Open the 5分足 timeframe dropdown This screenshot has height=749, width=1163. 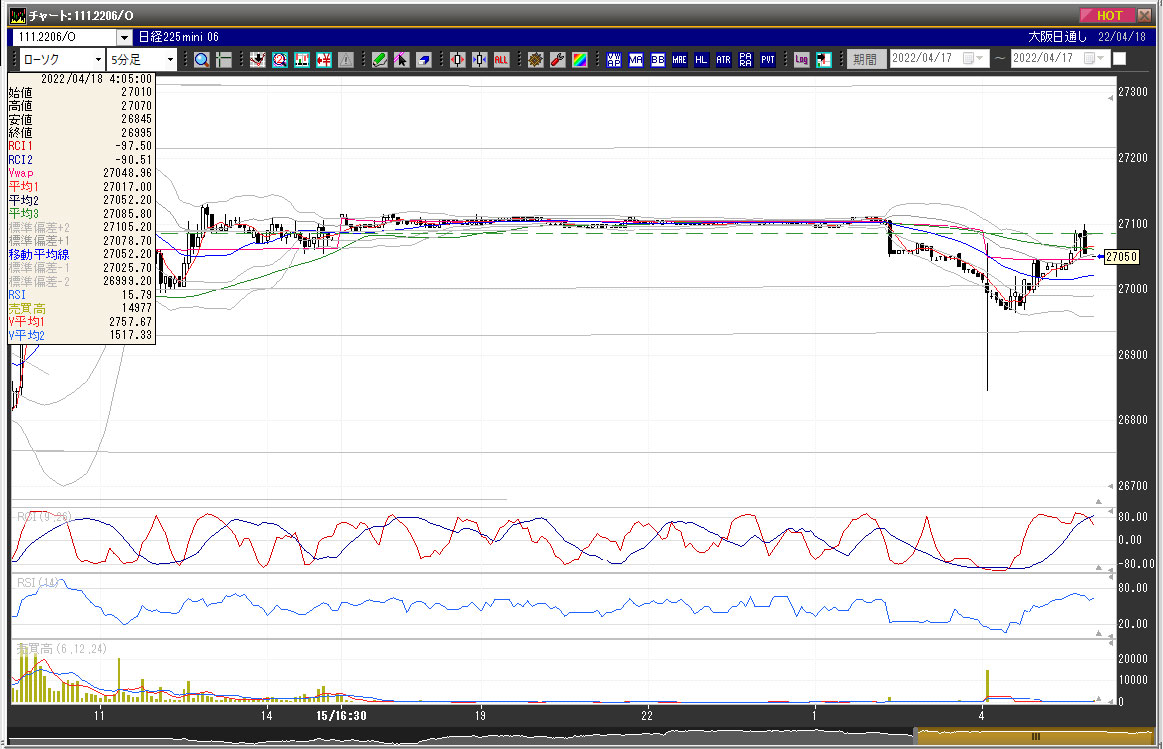(x=170, y=59)
